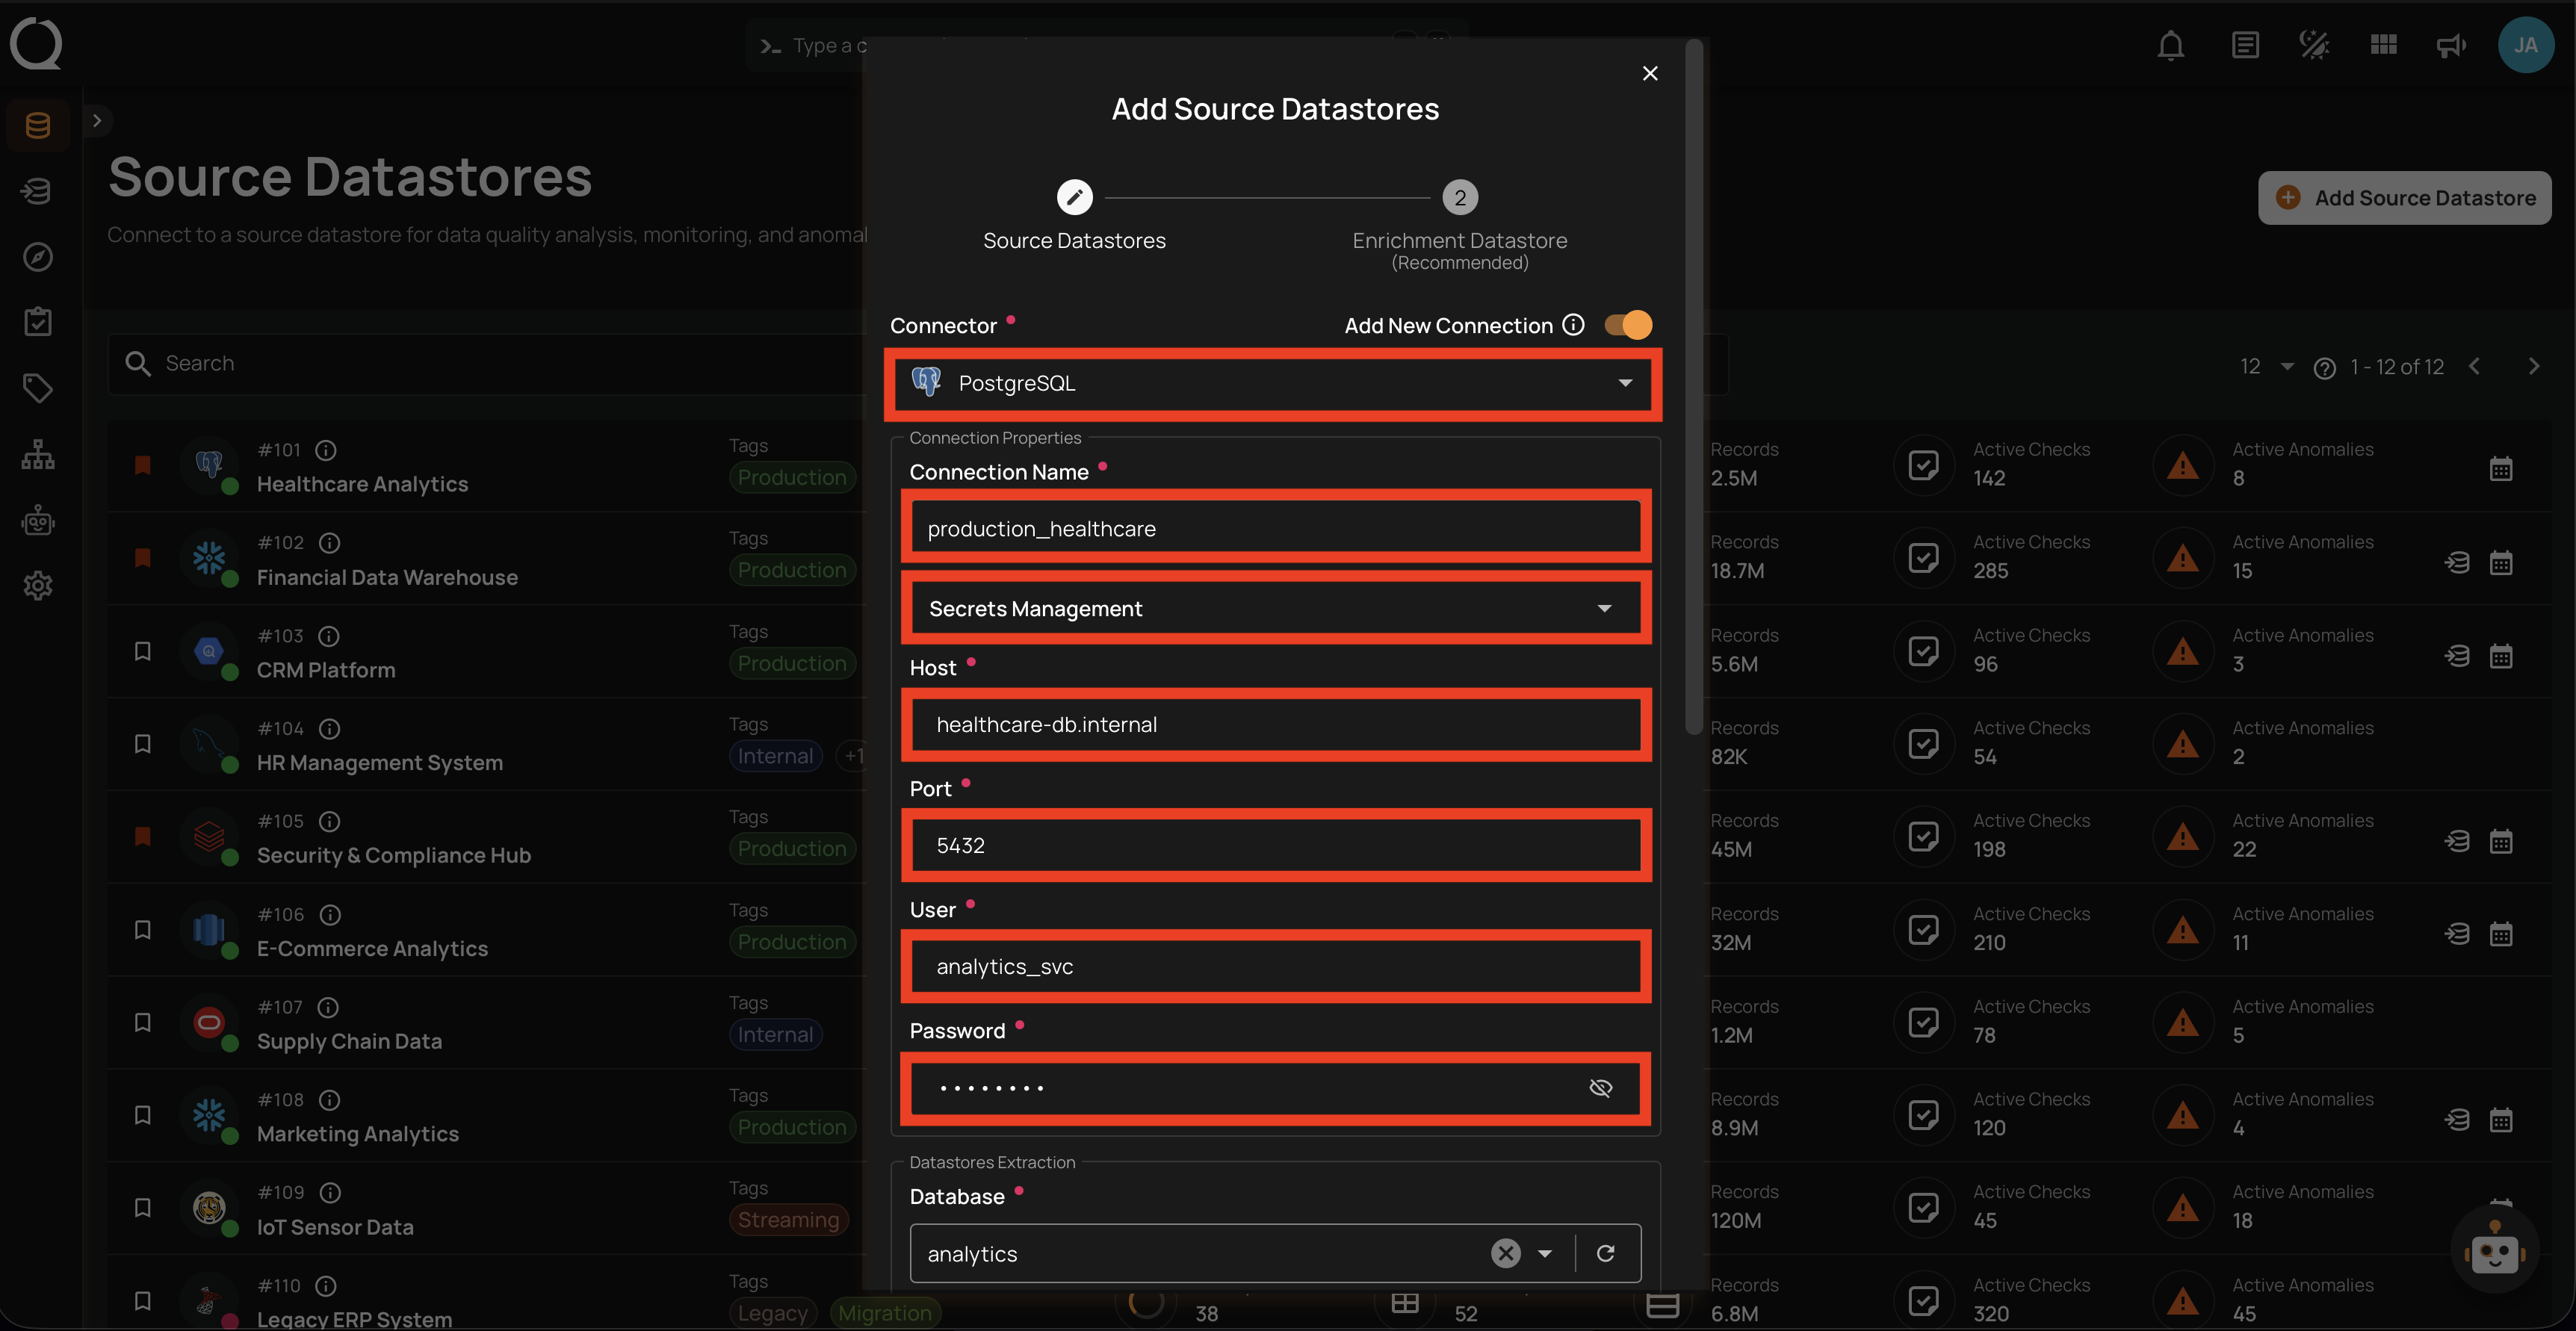Clear the analytics database selection
Screen dimensions: 2576x1331
coord(1505,1253)
